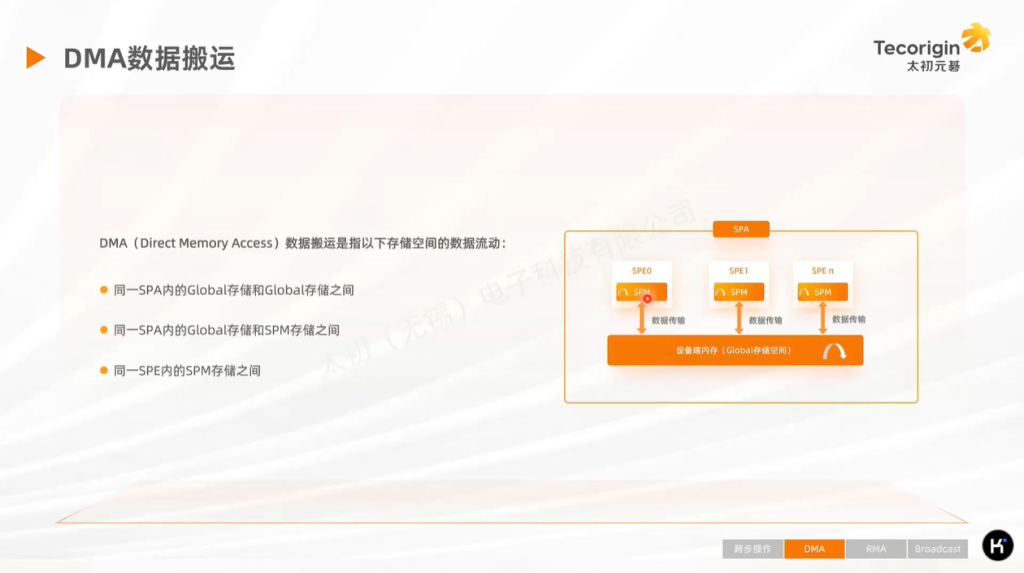This screenshot has width=1024, height=573.
Task: Click the 同一SPE内的SPM存储之间 bullet text
Action: 187,370
